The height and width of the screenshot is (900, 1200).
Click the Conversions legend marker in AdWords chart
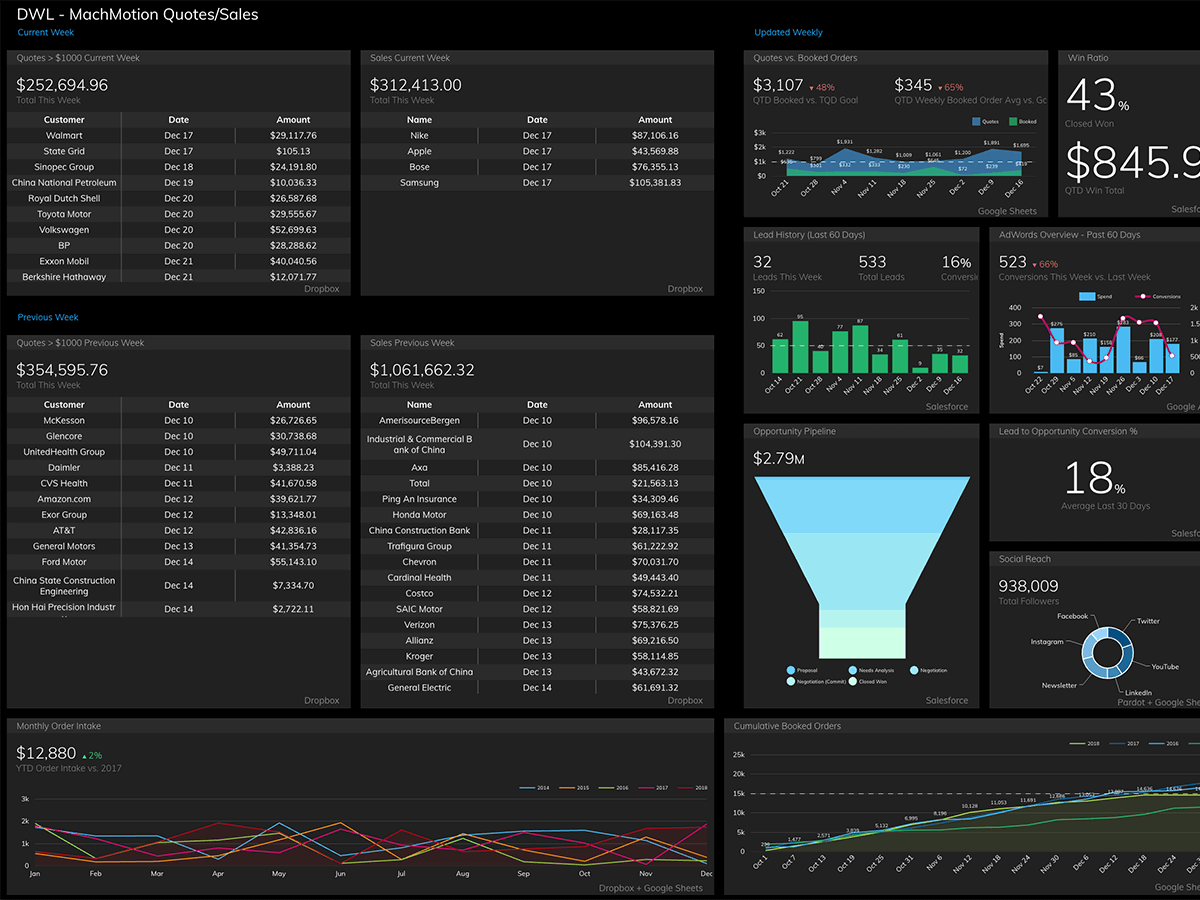1143,297
